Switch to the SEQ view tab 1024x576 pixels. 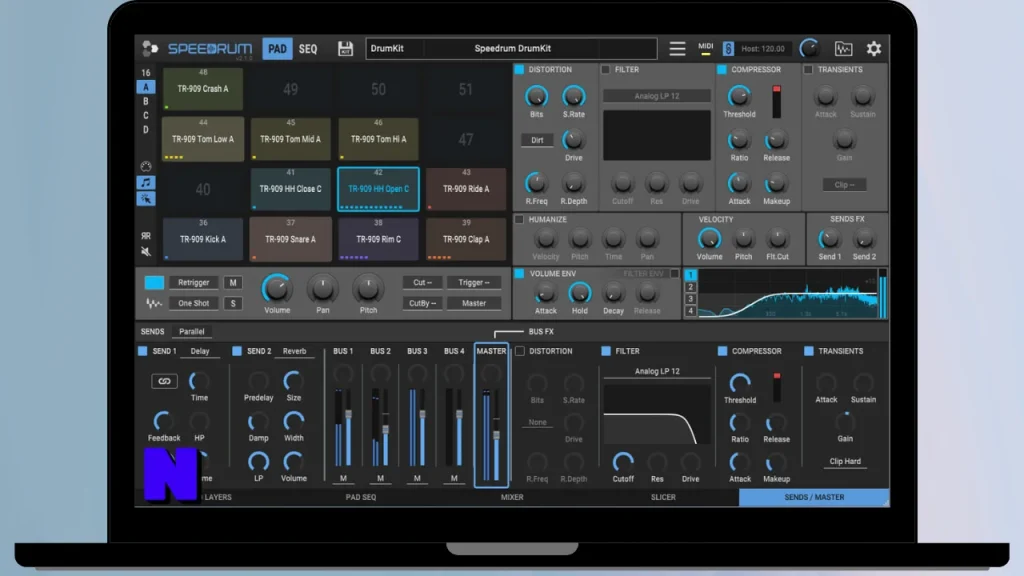click(x=308, y=49)
